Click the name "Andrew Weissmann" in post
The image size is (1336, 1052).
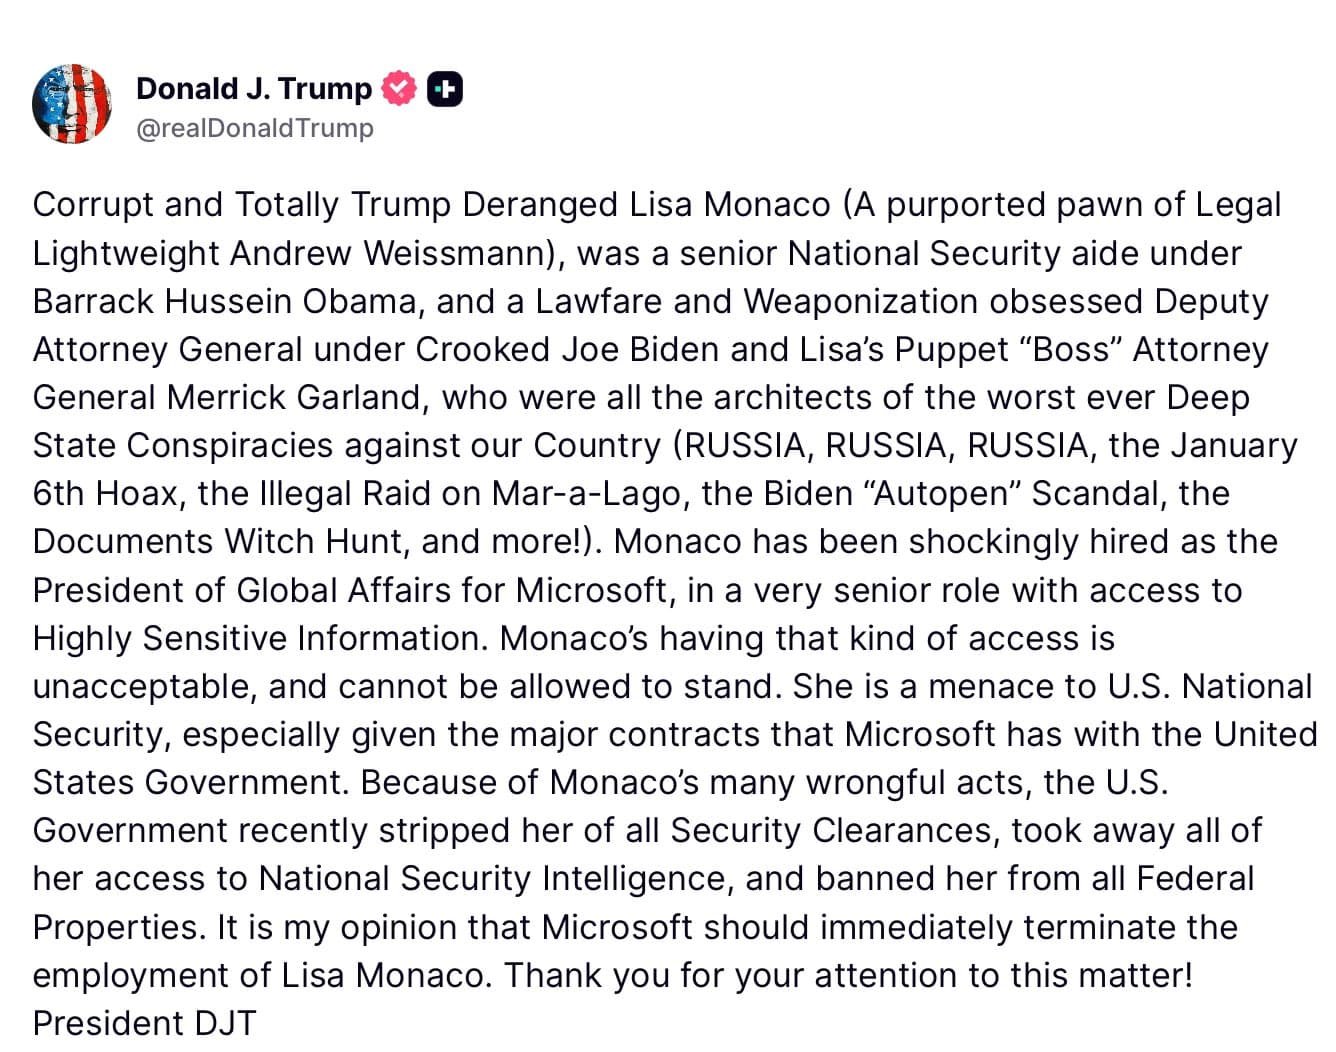[391, 253]
